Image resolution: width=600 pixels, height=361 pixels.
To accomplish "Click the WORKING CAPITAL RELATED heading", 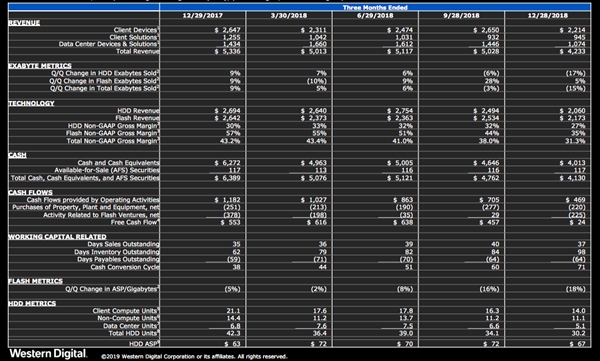I will point(57,237).
